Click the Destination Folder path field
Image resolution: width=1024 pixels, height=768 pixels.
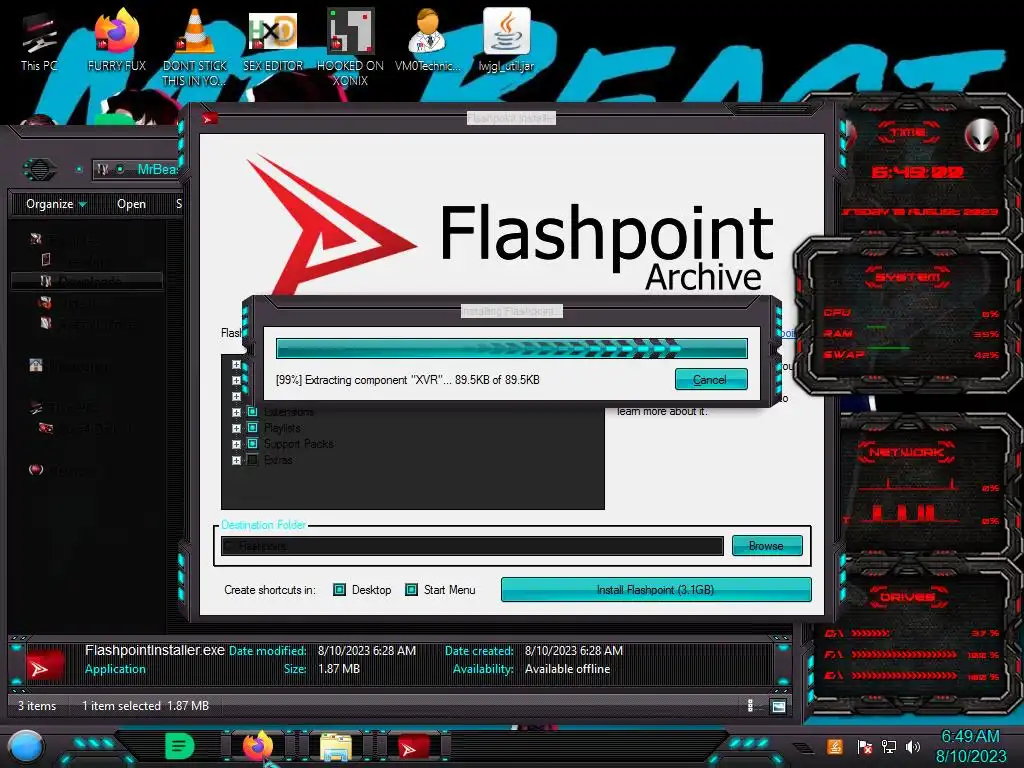coord(472,546)
